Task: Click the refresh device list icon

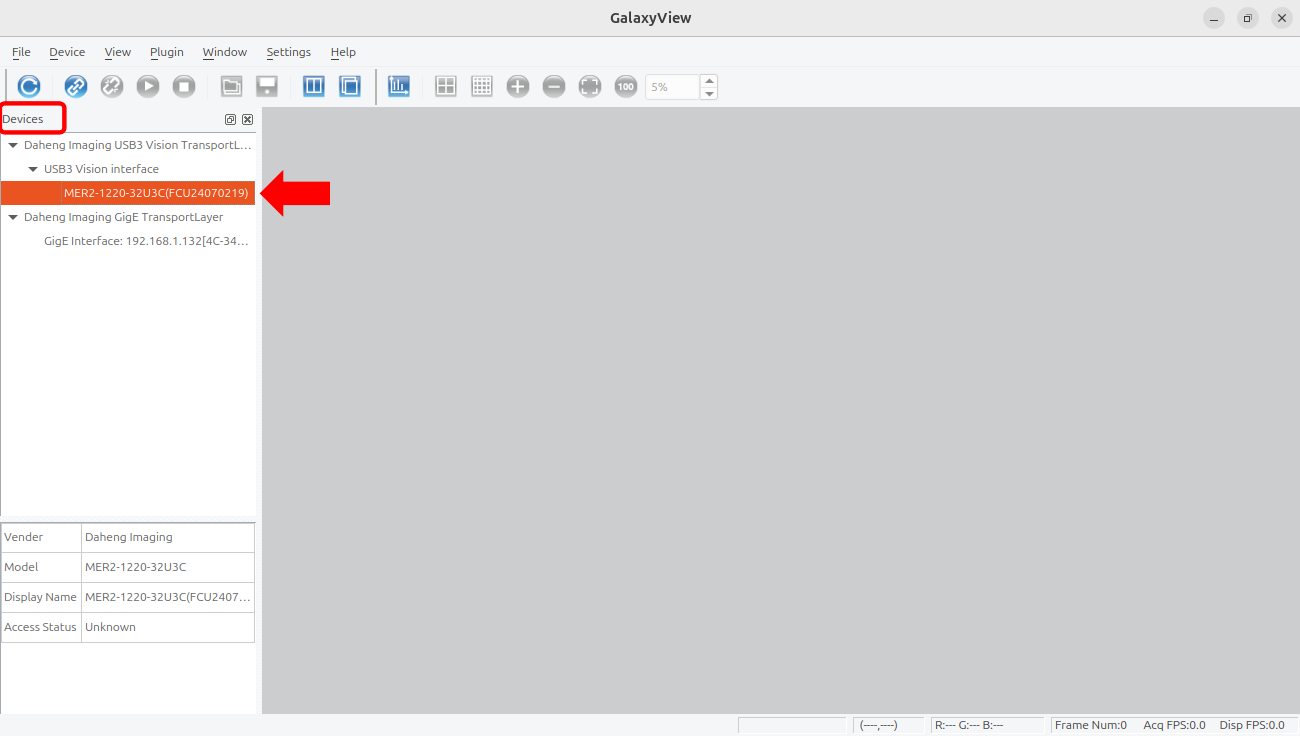Action: pyautogui.click(x=29, y=87)
